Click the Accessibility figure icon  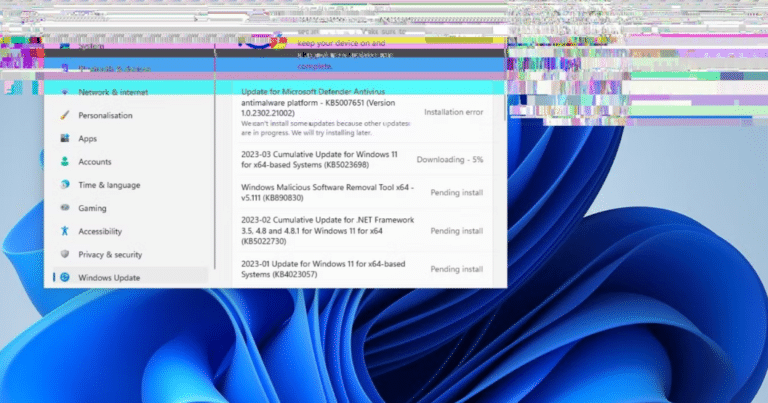click(65, 231)
